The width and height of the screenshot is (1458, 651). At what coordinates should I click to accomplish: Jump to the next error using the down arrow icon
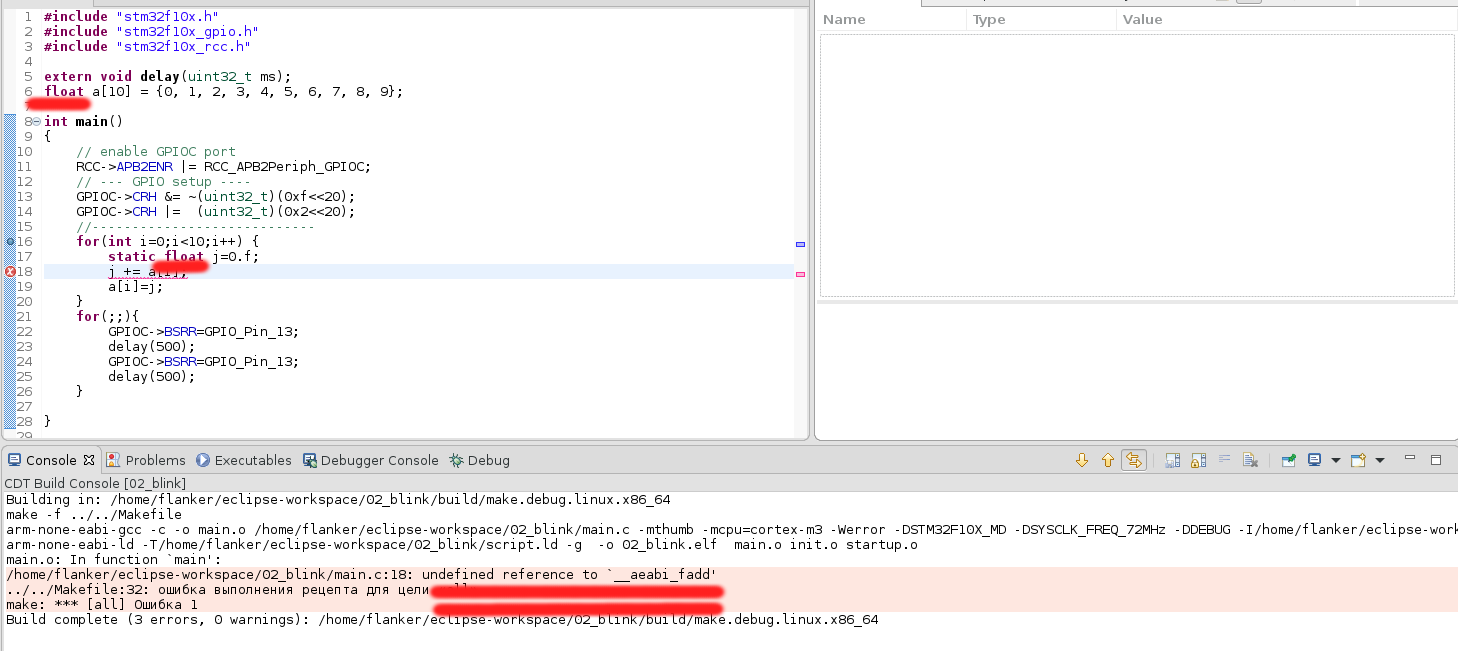1082,460
